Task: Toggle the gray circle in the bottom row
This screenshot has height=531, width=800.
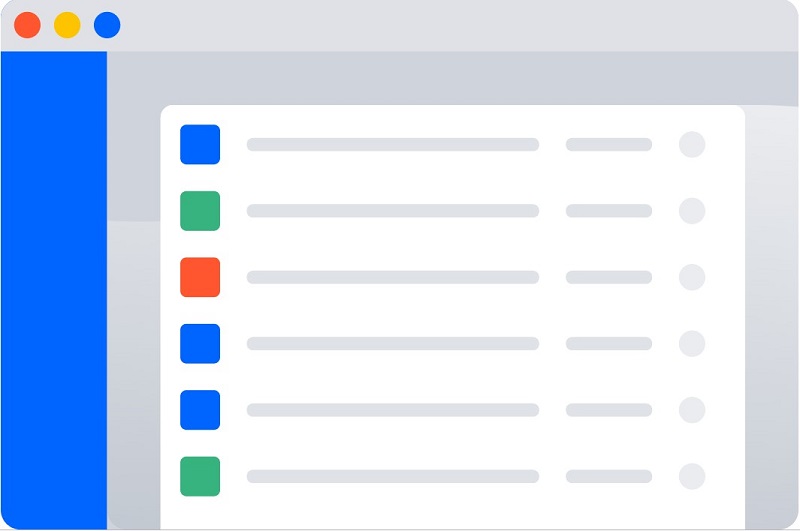Action: click(692, 476)
